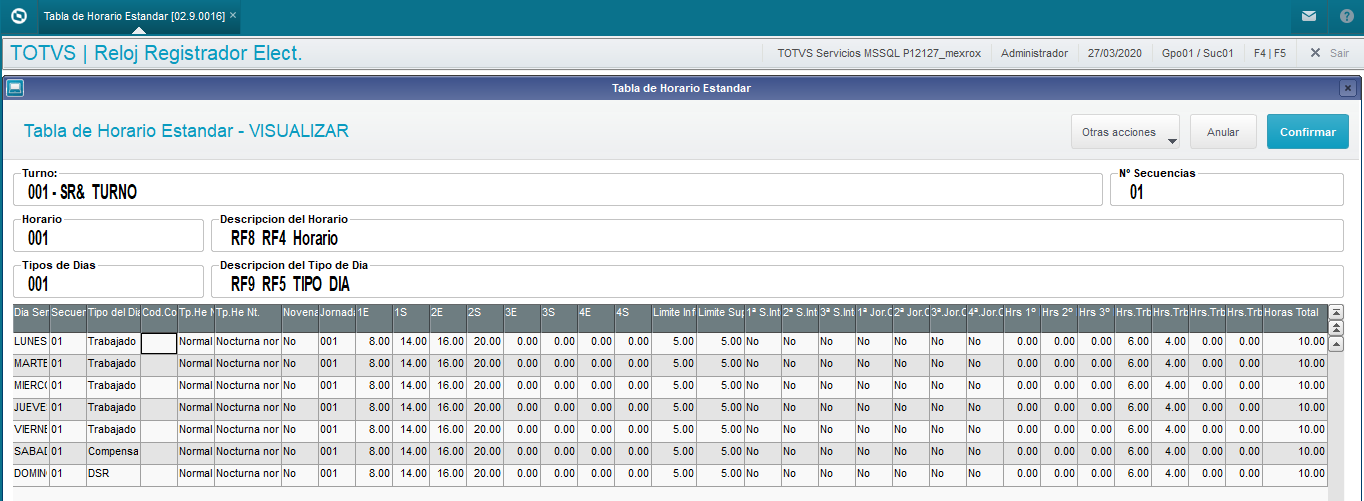
Task: Click Trabajado cell in MIERCOLES row
Action: tap(113, 385)
